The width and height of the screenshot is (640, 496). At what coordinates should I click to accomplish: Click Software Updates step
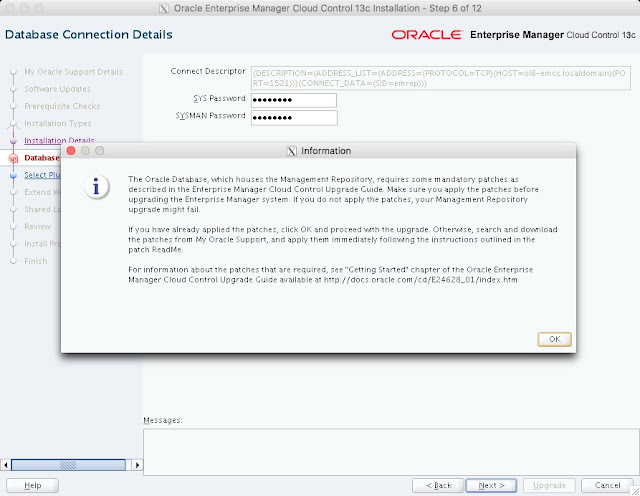[57, 89]
